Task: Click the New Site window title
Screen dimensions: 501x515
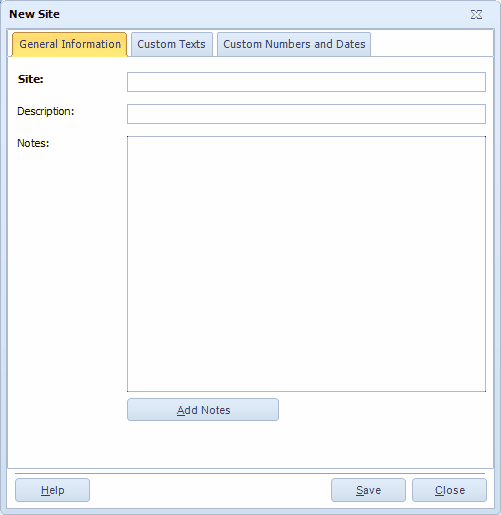Action: (x=34, y=14)
